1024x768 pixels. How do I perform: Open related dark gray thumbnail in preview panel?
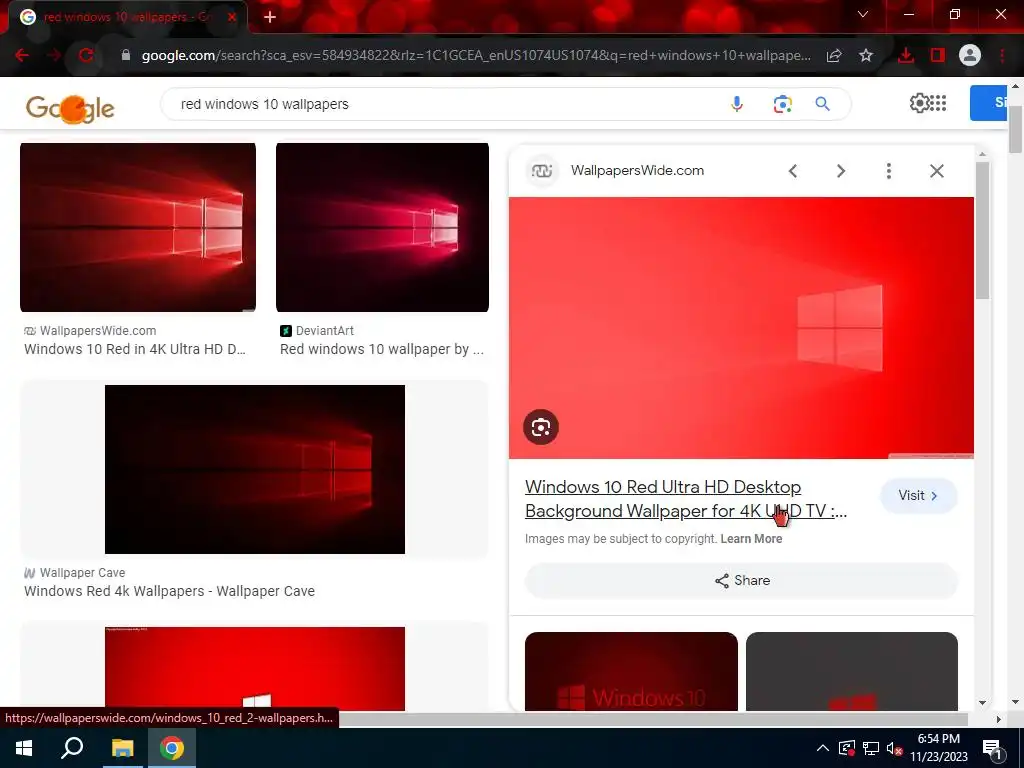[x=852, y=671]
